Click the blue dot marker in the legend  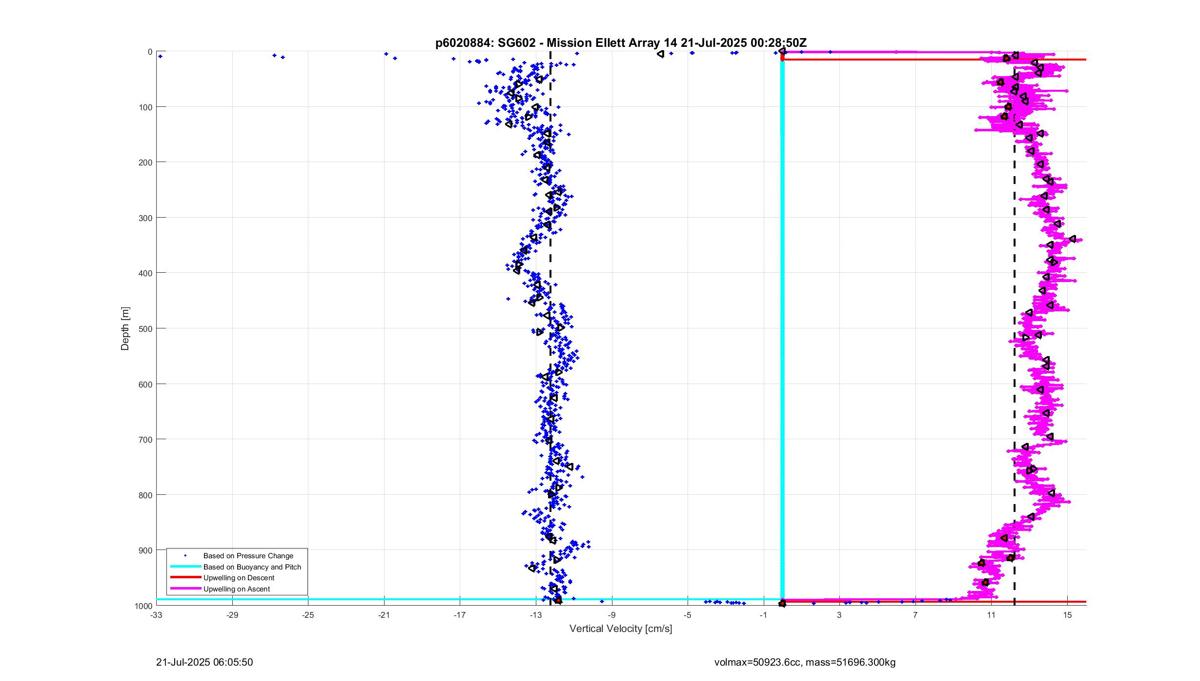pyautogui.click(x=185, y=555)
